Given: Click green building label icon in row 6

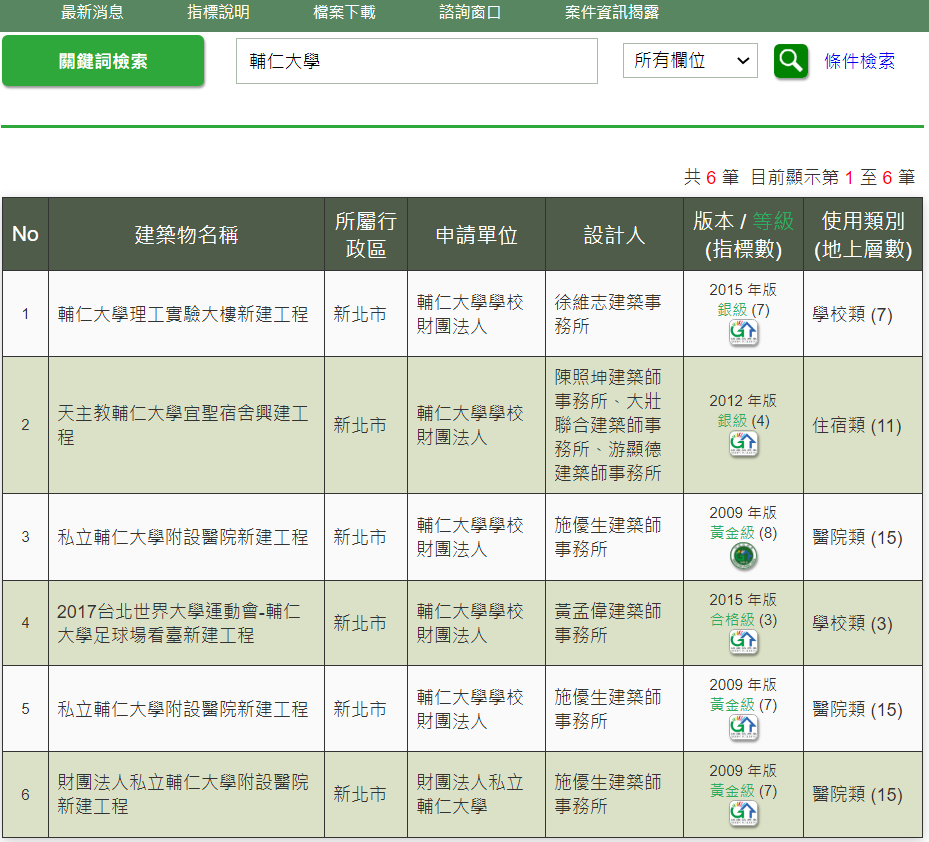Looking at the screenshot, I should click(743, 812).
